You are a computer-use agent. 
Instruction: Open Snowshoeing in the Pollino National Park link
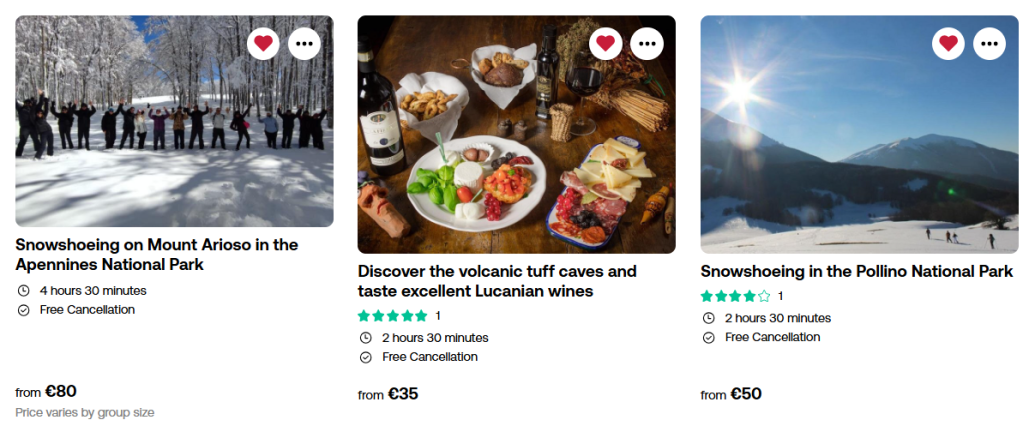[x=856, y=271]
